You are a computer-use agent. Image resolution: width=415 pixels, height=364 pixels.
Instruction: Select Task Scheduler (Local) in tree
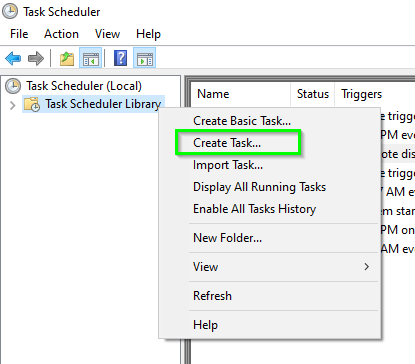tap(84, 86)
